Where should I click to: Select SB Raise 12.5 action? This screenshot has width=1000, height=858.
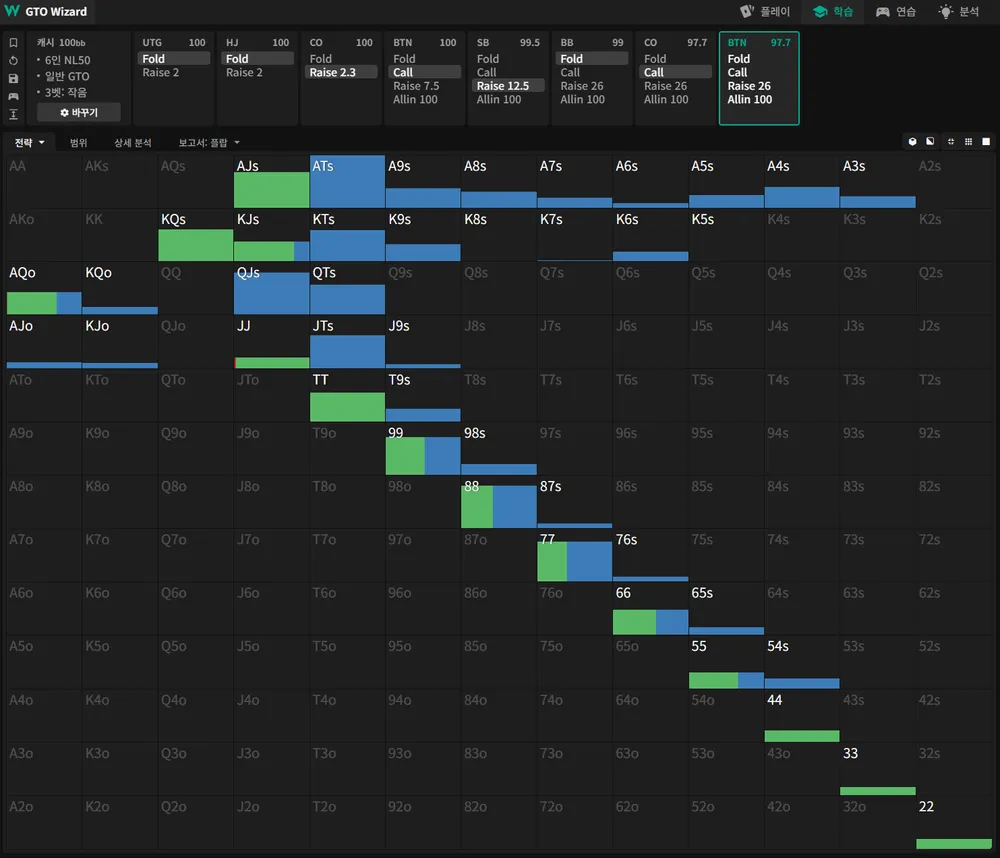(508, 86)
